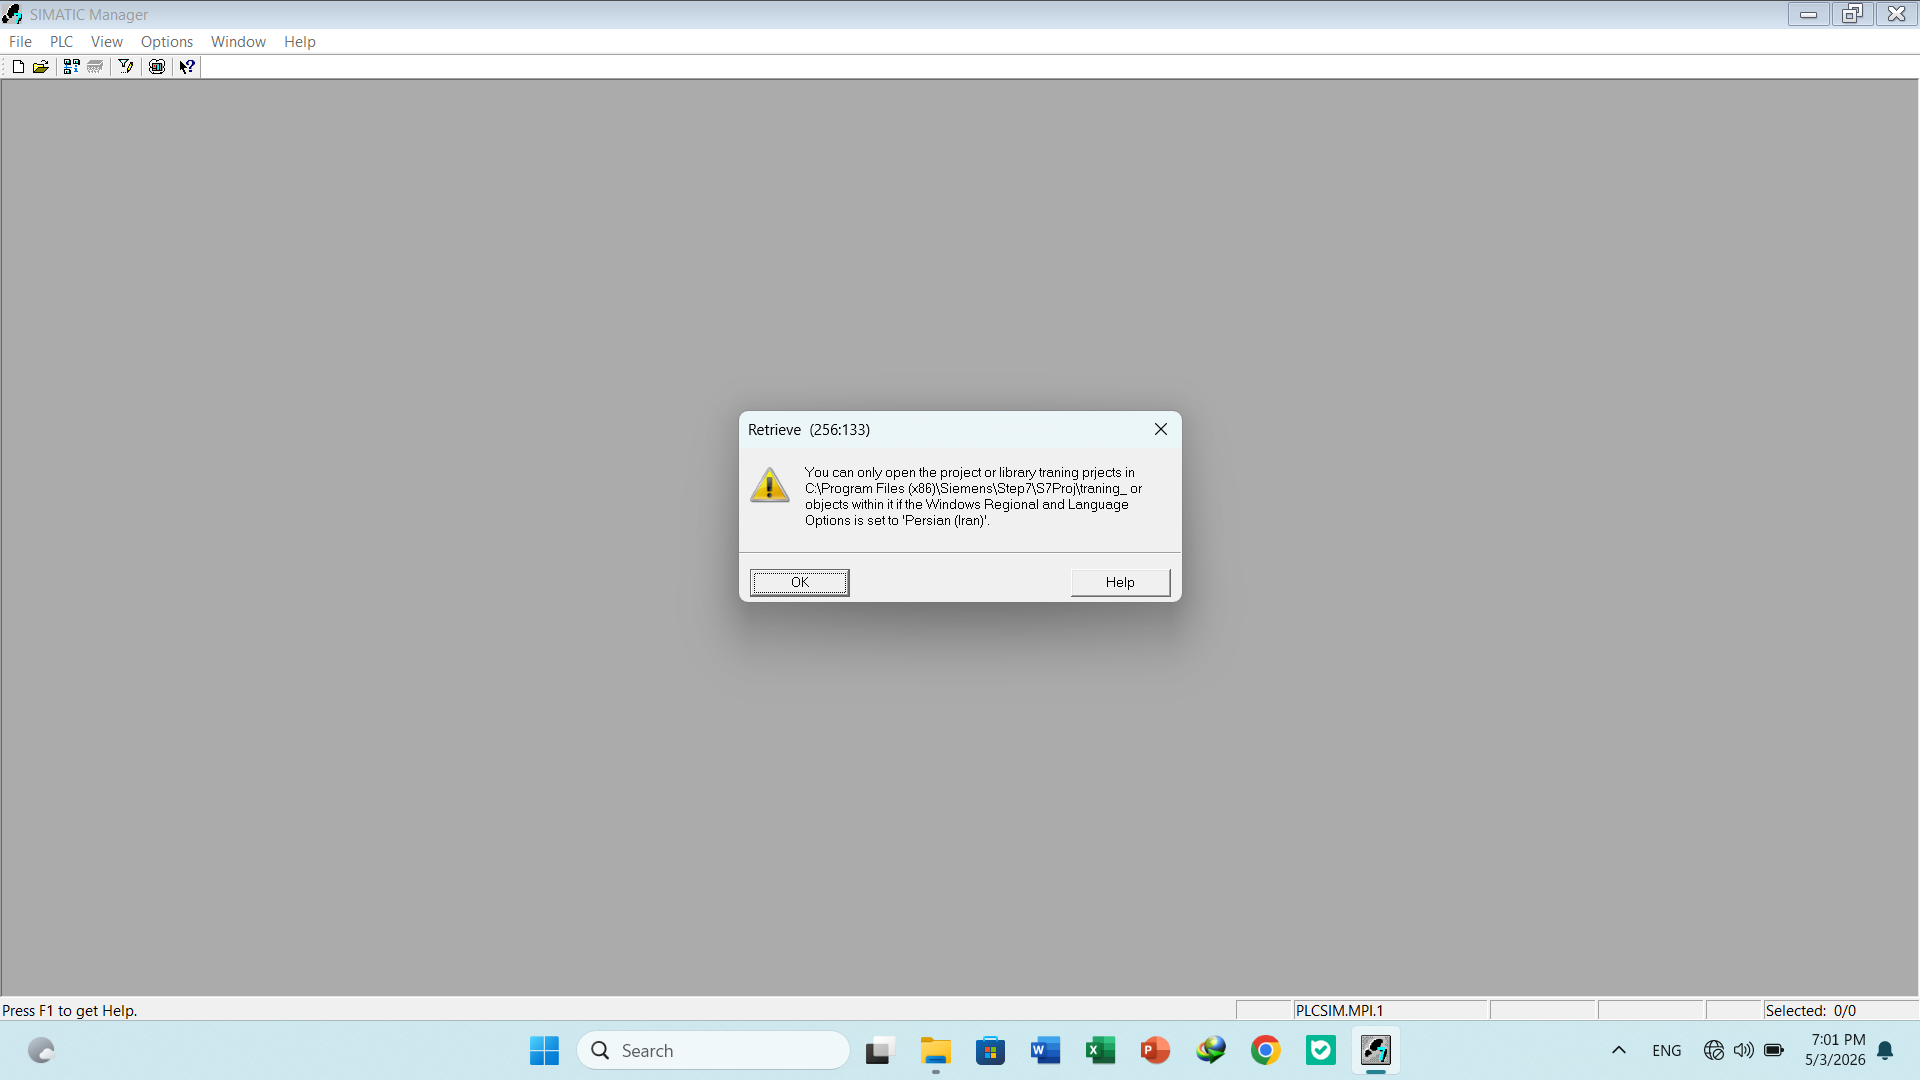Click the taskbar Search box
The height and width of the screenshot is (1080, 1920).
714,1051
